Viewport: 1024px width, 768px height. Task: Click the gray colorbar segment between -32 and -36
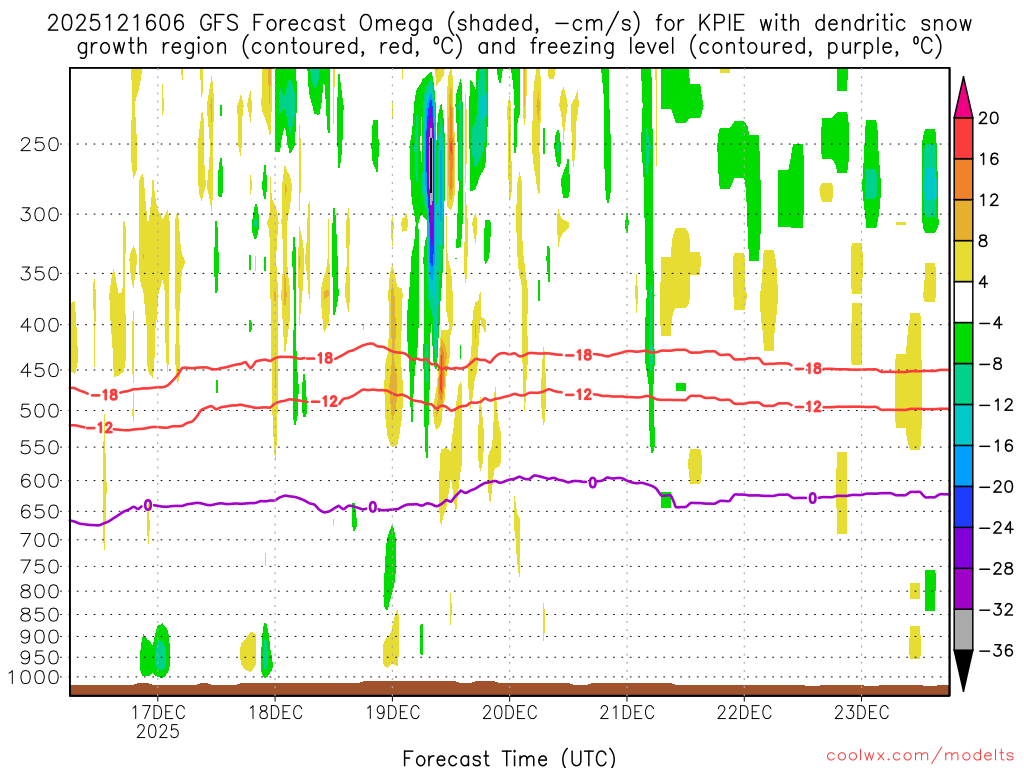point(965,629)
